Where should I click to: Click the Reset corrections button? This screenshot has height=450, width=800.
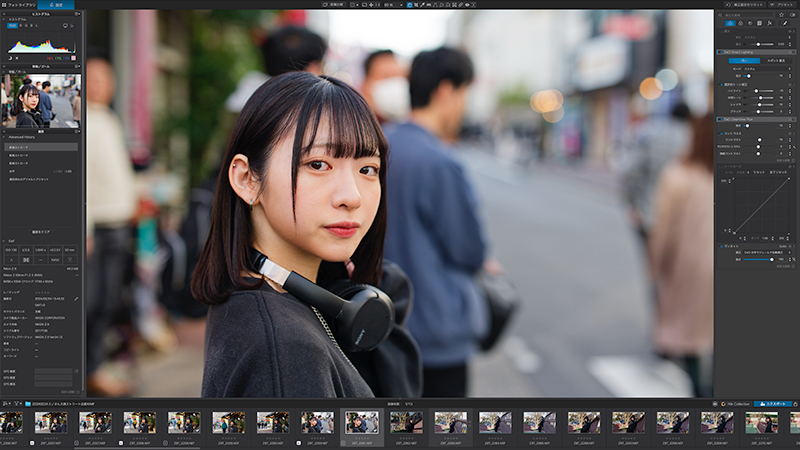point(746,5)
